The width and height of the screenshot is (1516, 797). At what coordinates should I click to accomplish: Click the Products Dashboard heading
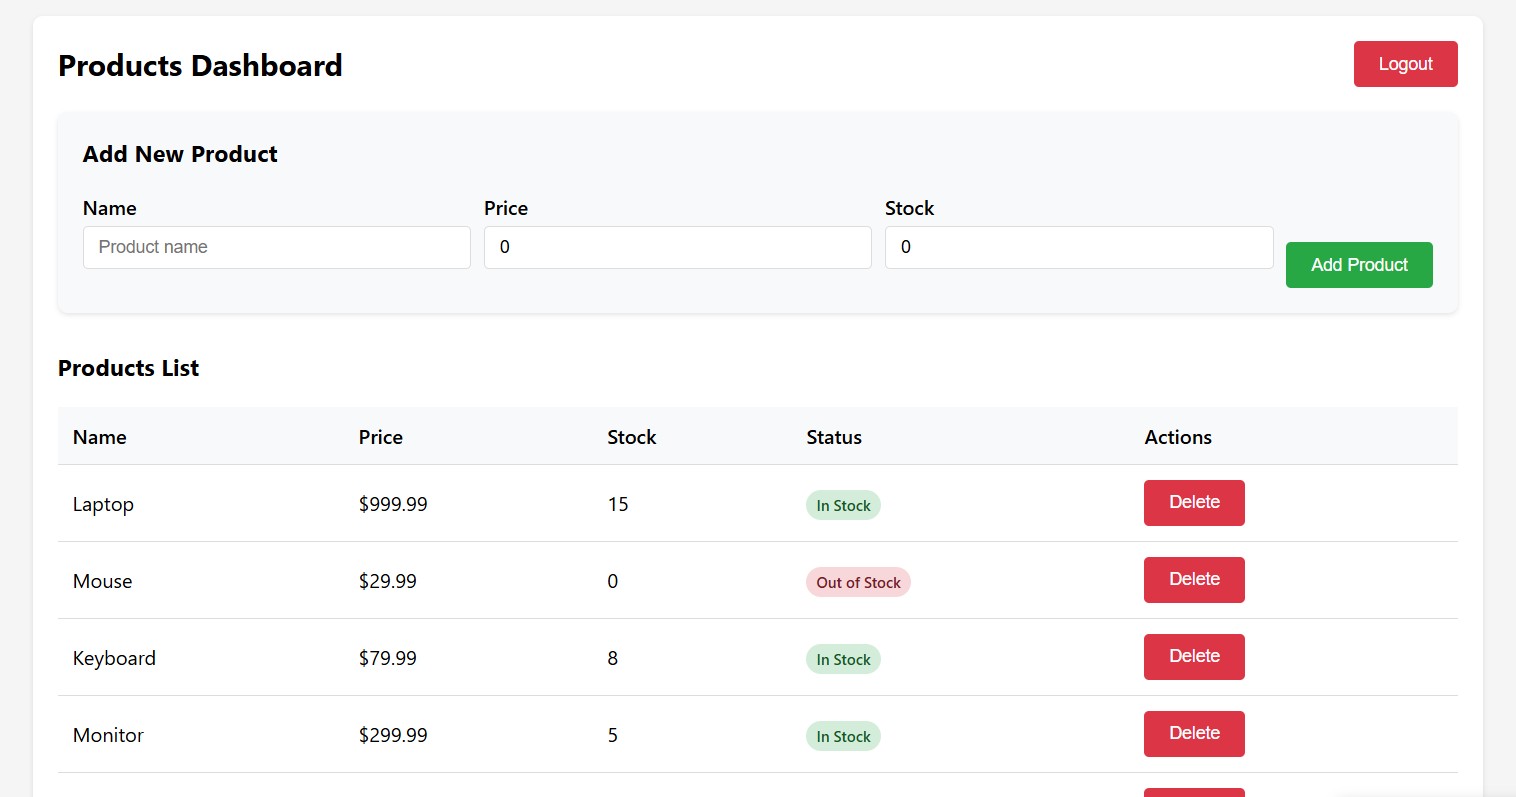pos(200,65)
